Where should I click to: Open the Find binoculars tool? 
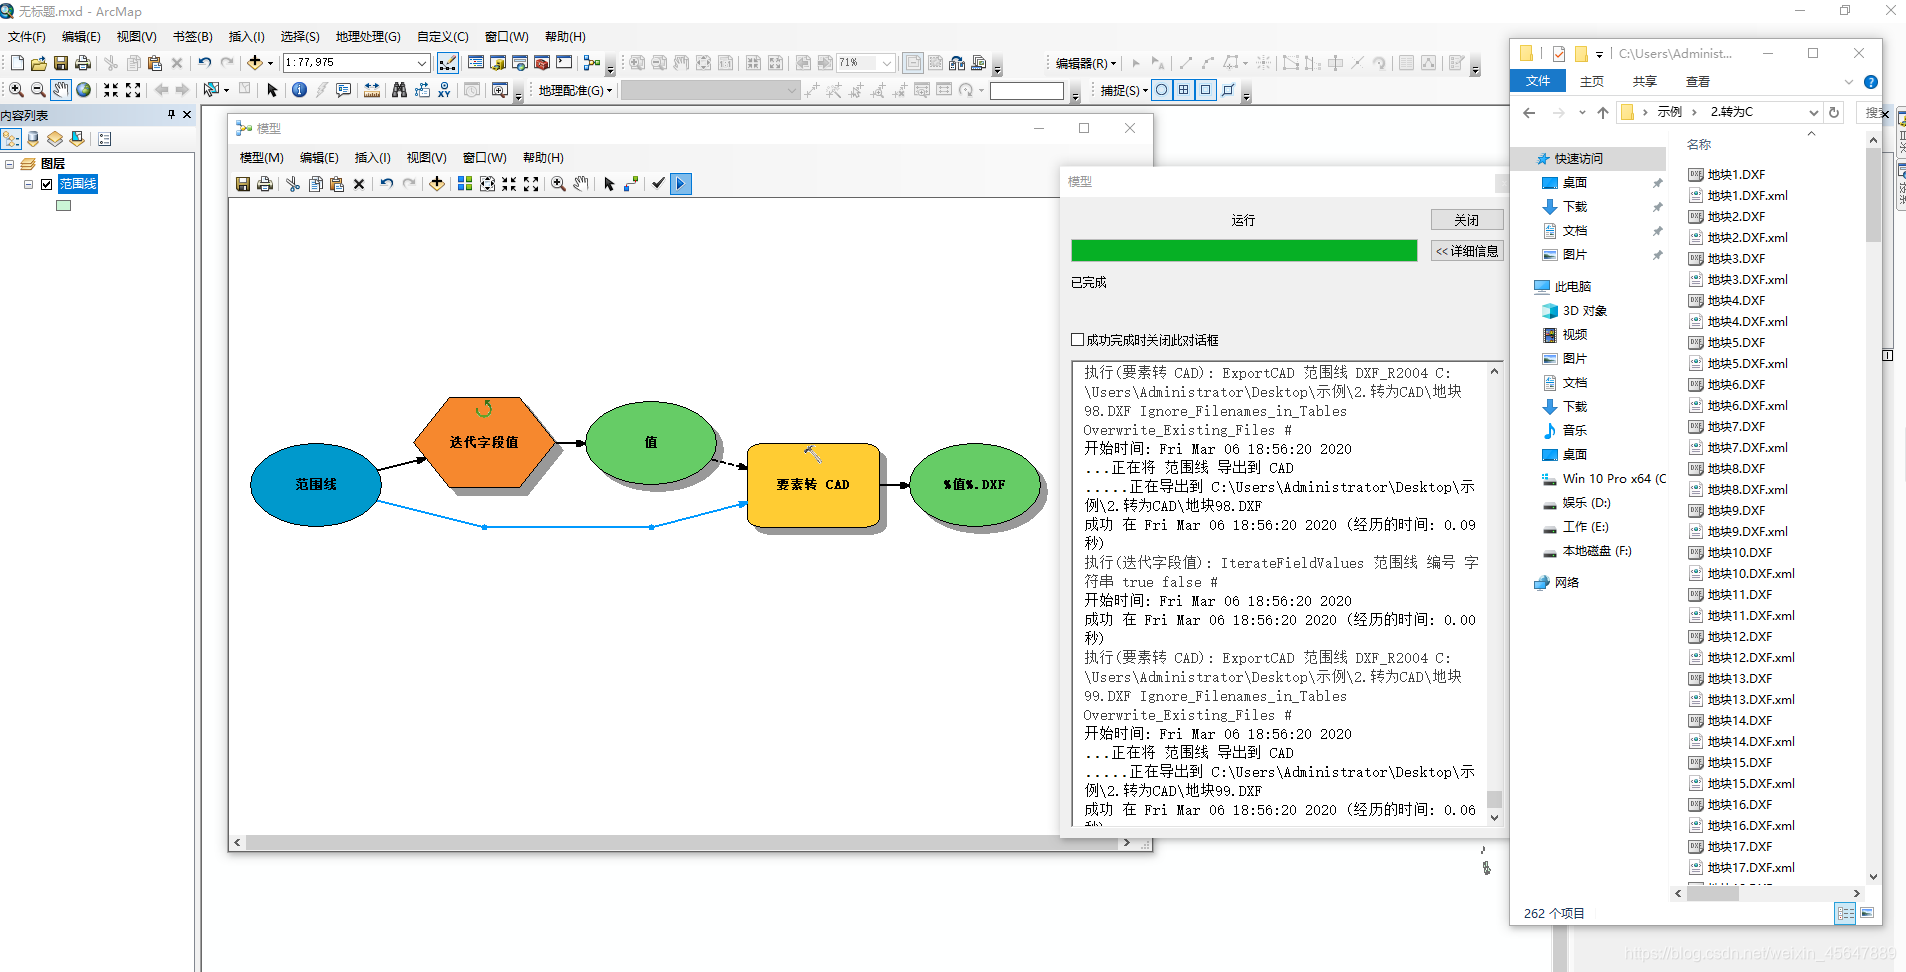pos(399,90)
